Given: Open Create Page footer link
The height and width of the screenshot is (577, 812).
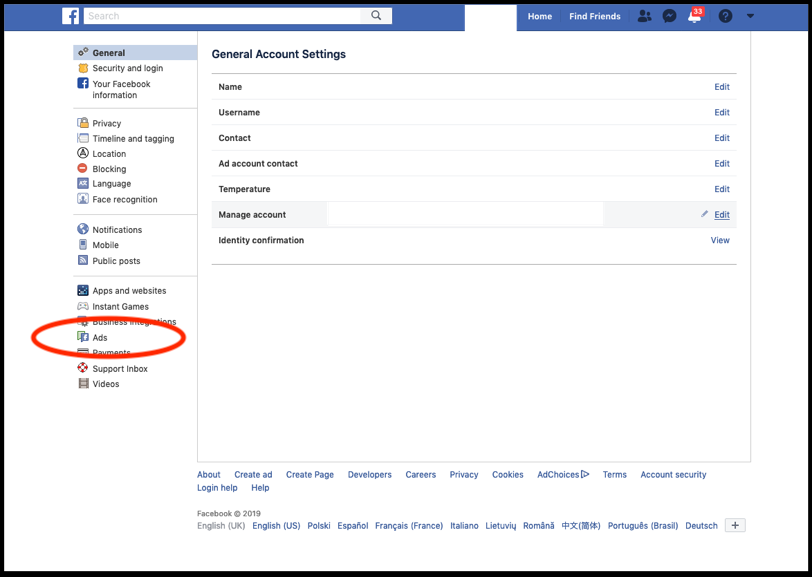Looking at the screenshot, I should click(x=310, y=474).
